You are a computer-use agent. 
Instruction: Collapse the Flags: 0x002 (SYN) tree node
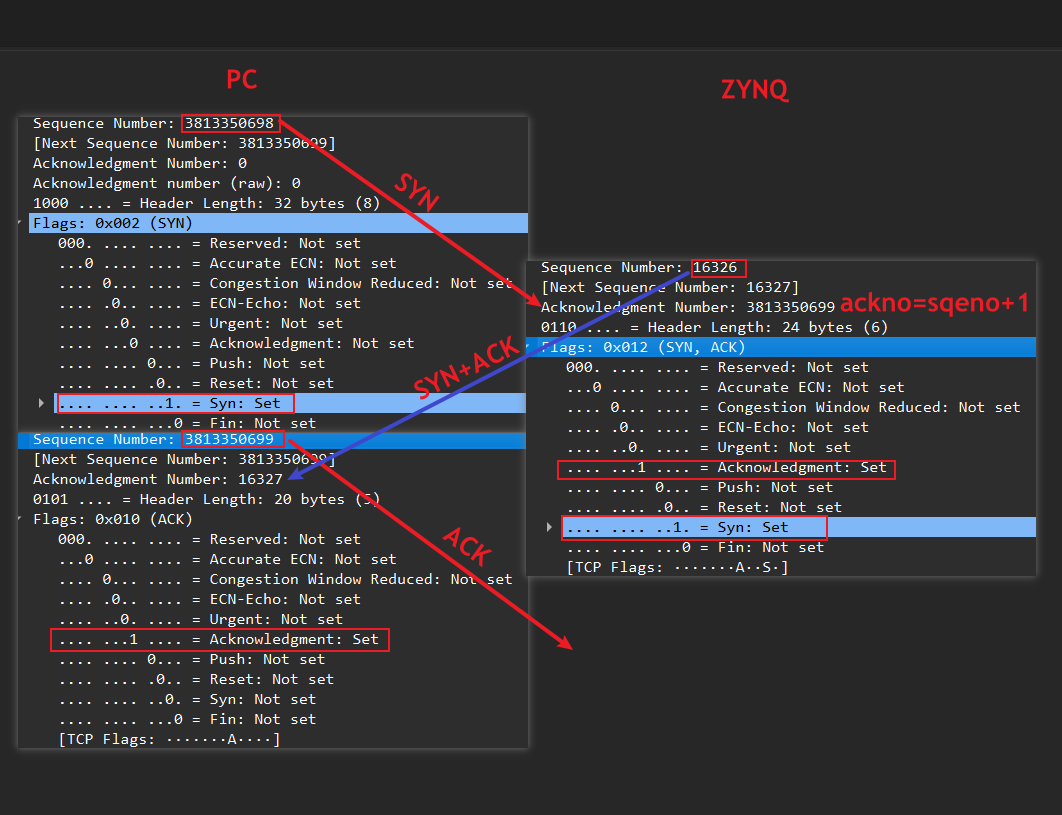[x=22, y=223]
